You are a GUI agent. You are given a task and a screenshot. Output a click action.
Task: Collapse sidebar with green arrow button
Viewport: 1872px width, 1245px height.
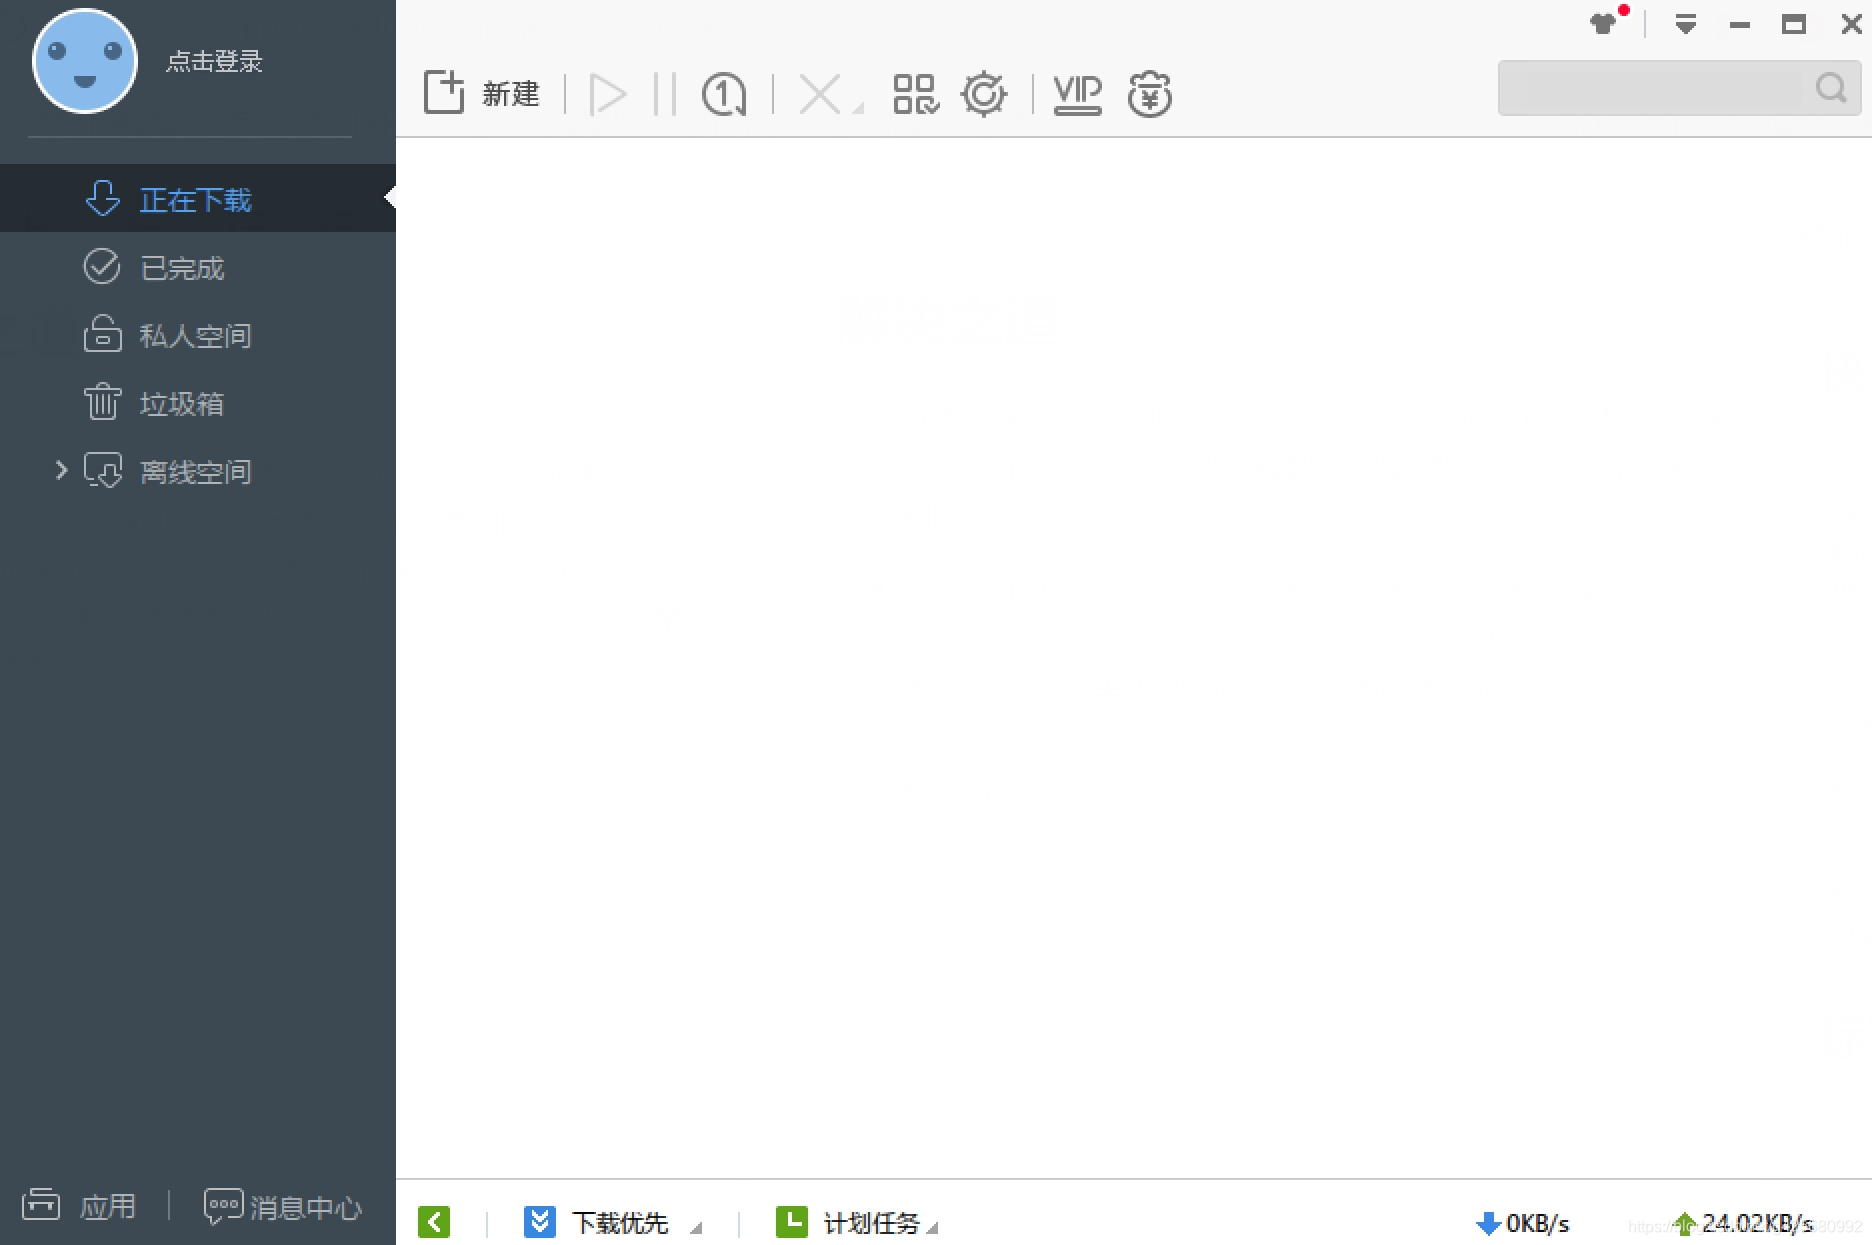pos(434,1222)
